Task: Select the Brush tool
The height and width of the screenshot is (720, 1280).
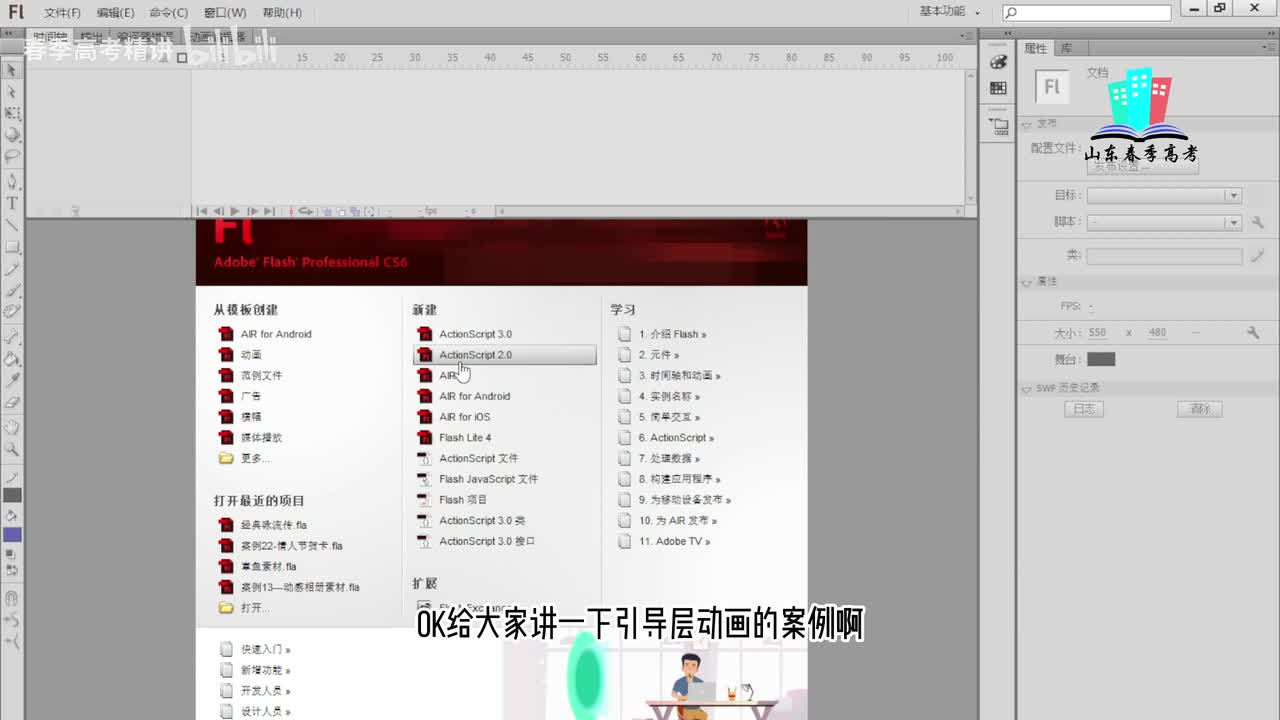Action: click(x=12, y=289)
